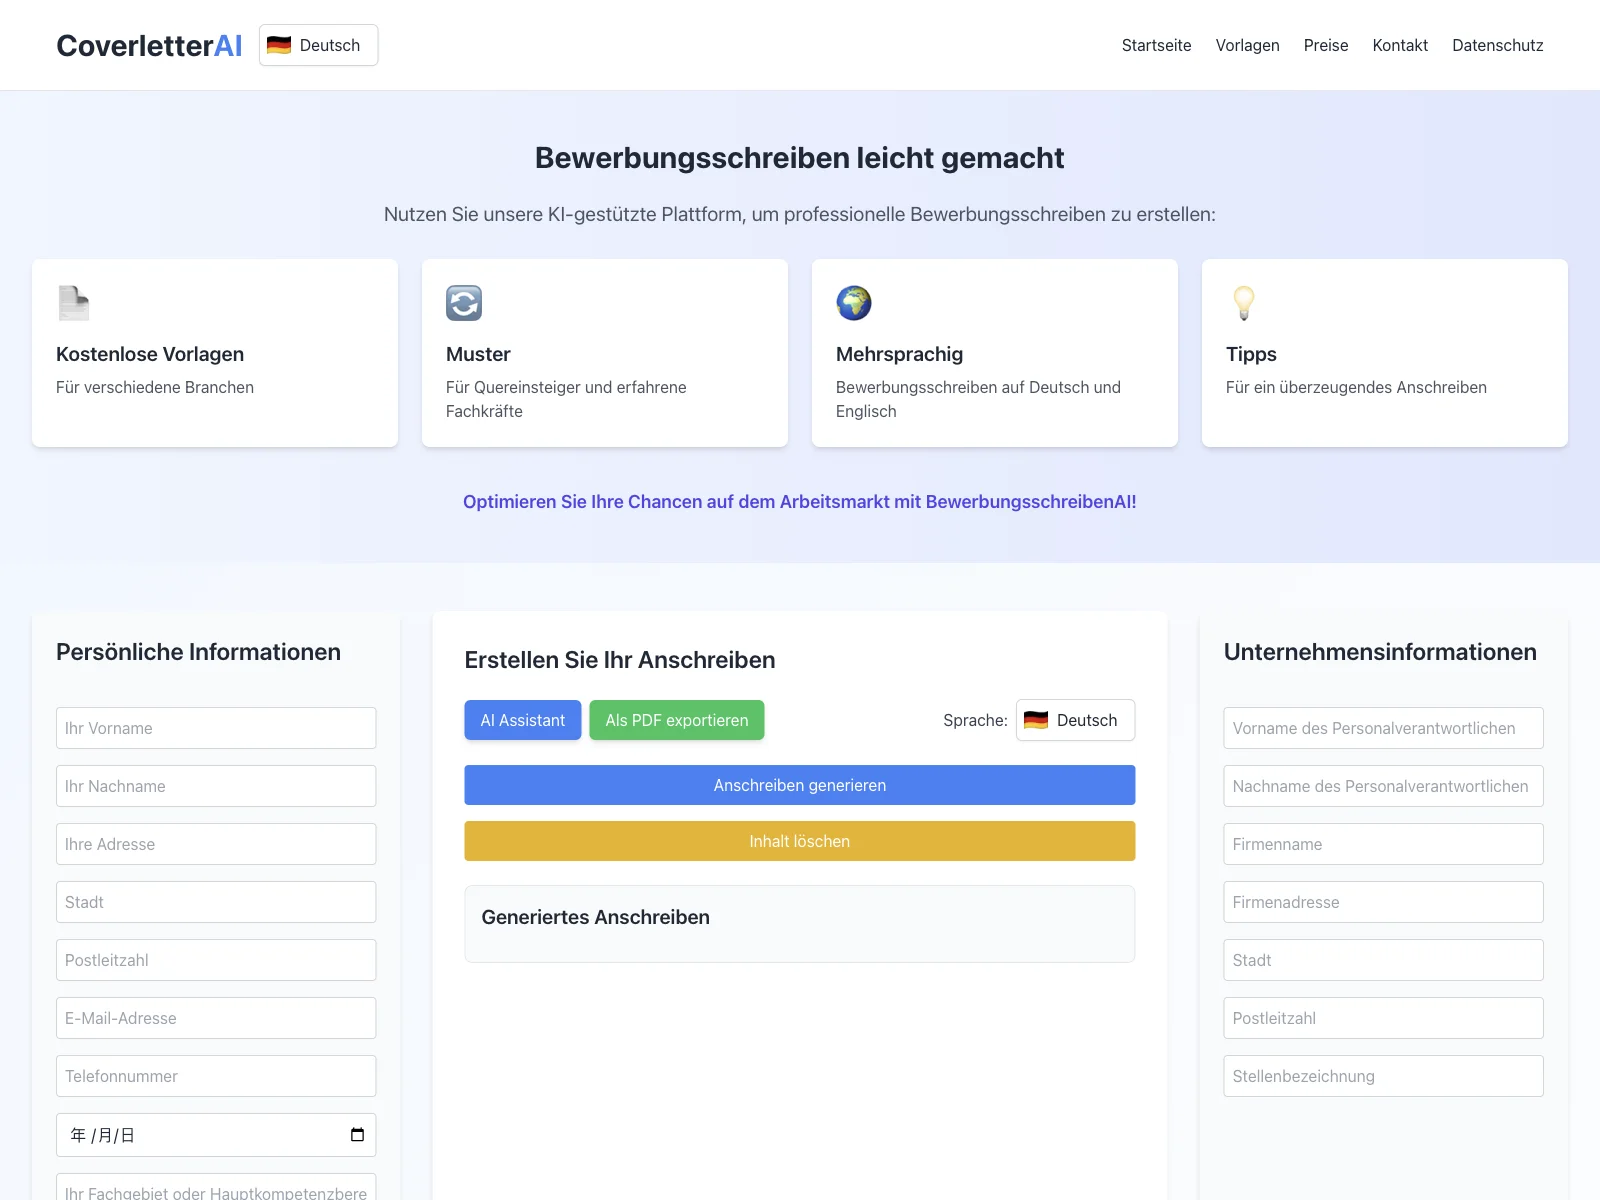Image resolution: width=1600 pixels, height=1200 pixels.
Task: Select the Kostenlose Vorlagen card
Action: click(215, 353)
